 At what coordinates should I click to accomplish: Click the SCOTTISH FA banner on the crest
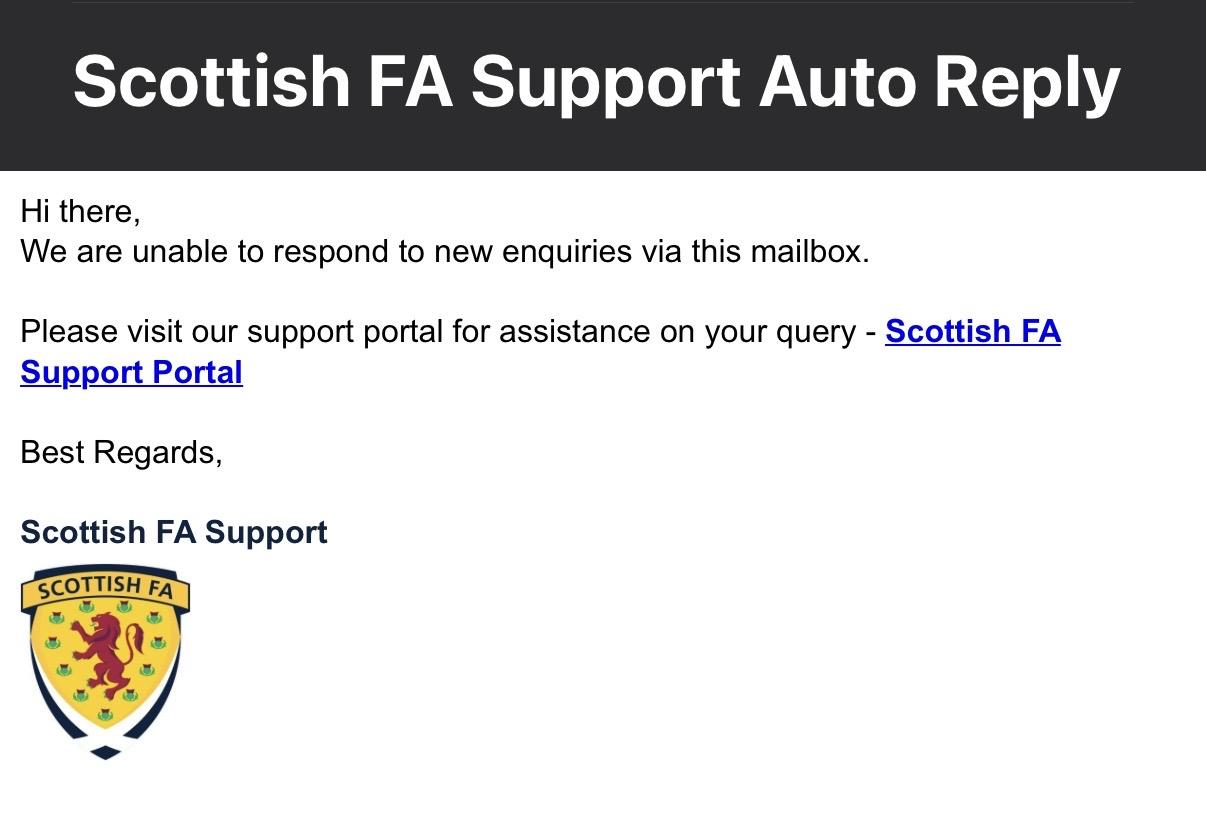pyautogui.click(x=105, y=587)
